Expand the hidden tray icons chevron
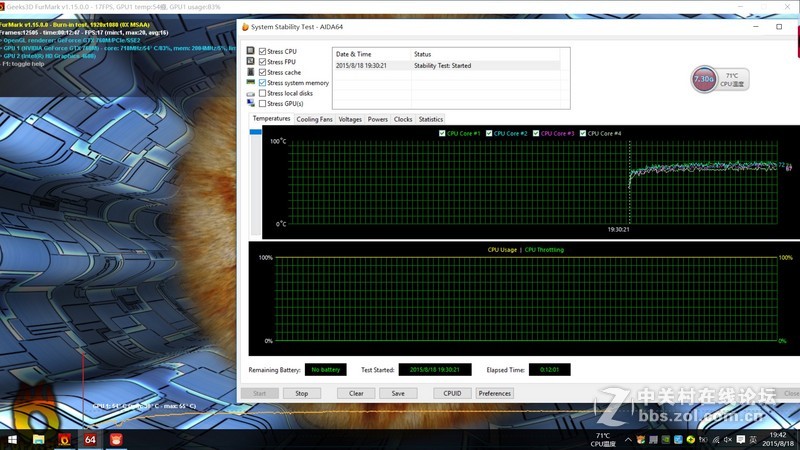Screen dimensions: 800x450 tap(628, 439)
